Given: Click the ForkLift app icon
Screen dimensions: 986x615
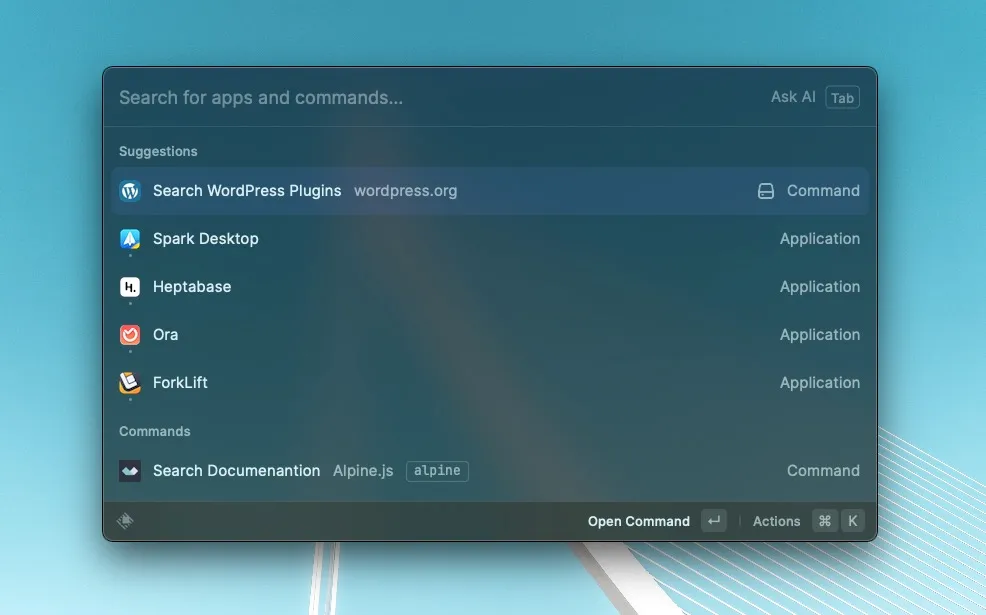Looking at the screenshot, I should 130,383.
